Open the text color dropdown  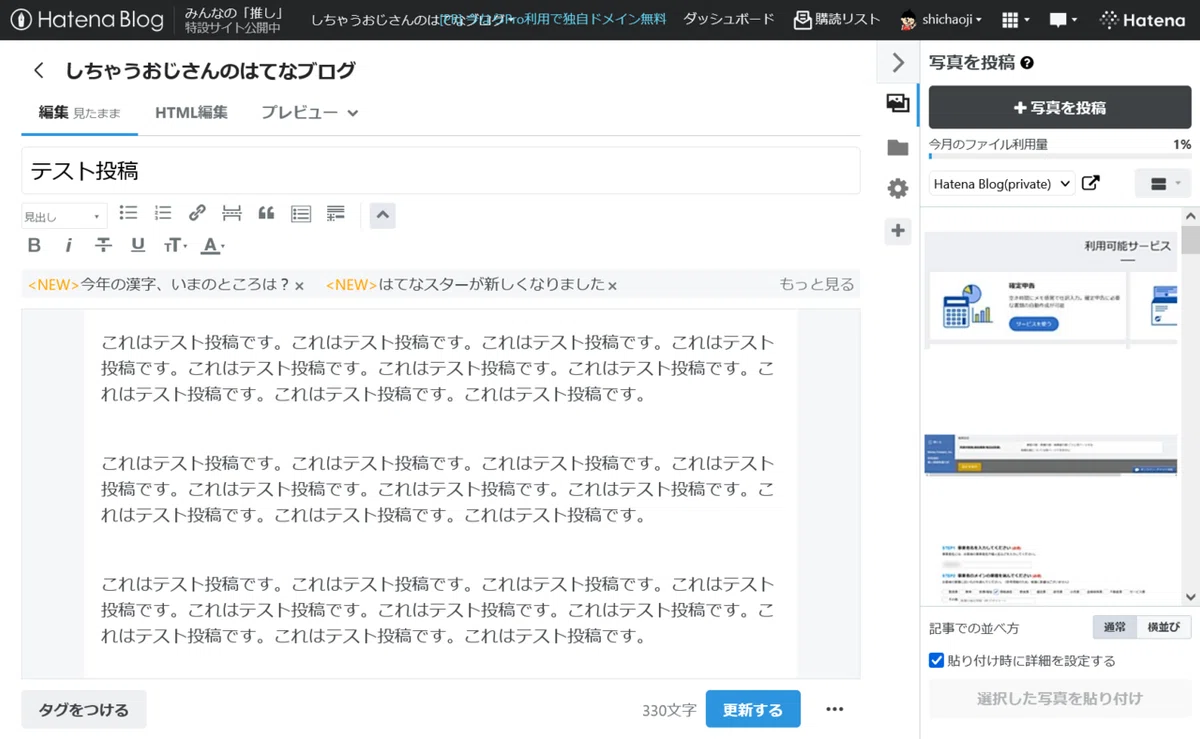pos(213,245)
